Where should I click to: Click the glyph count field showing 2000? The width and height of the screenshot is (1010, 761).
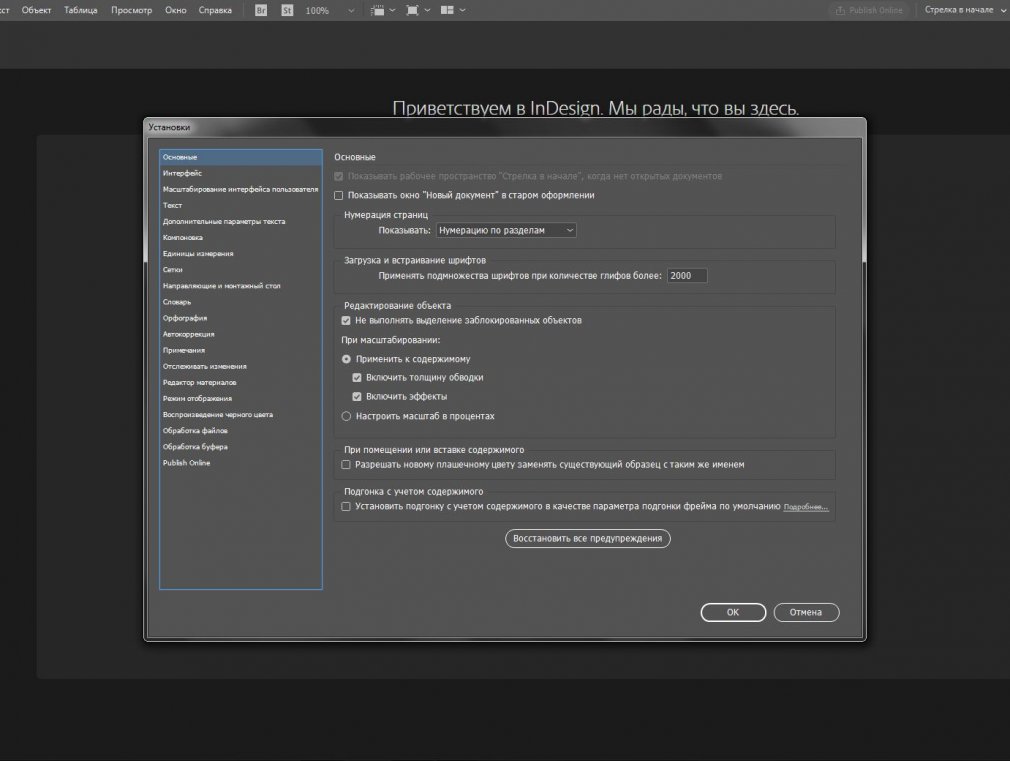(687, 276)
